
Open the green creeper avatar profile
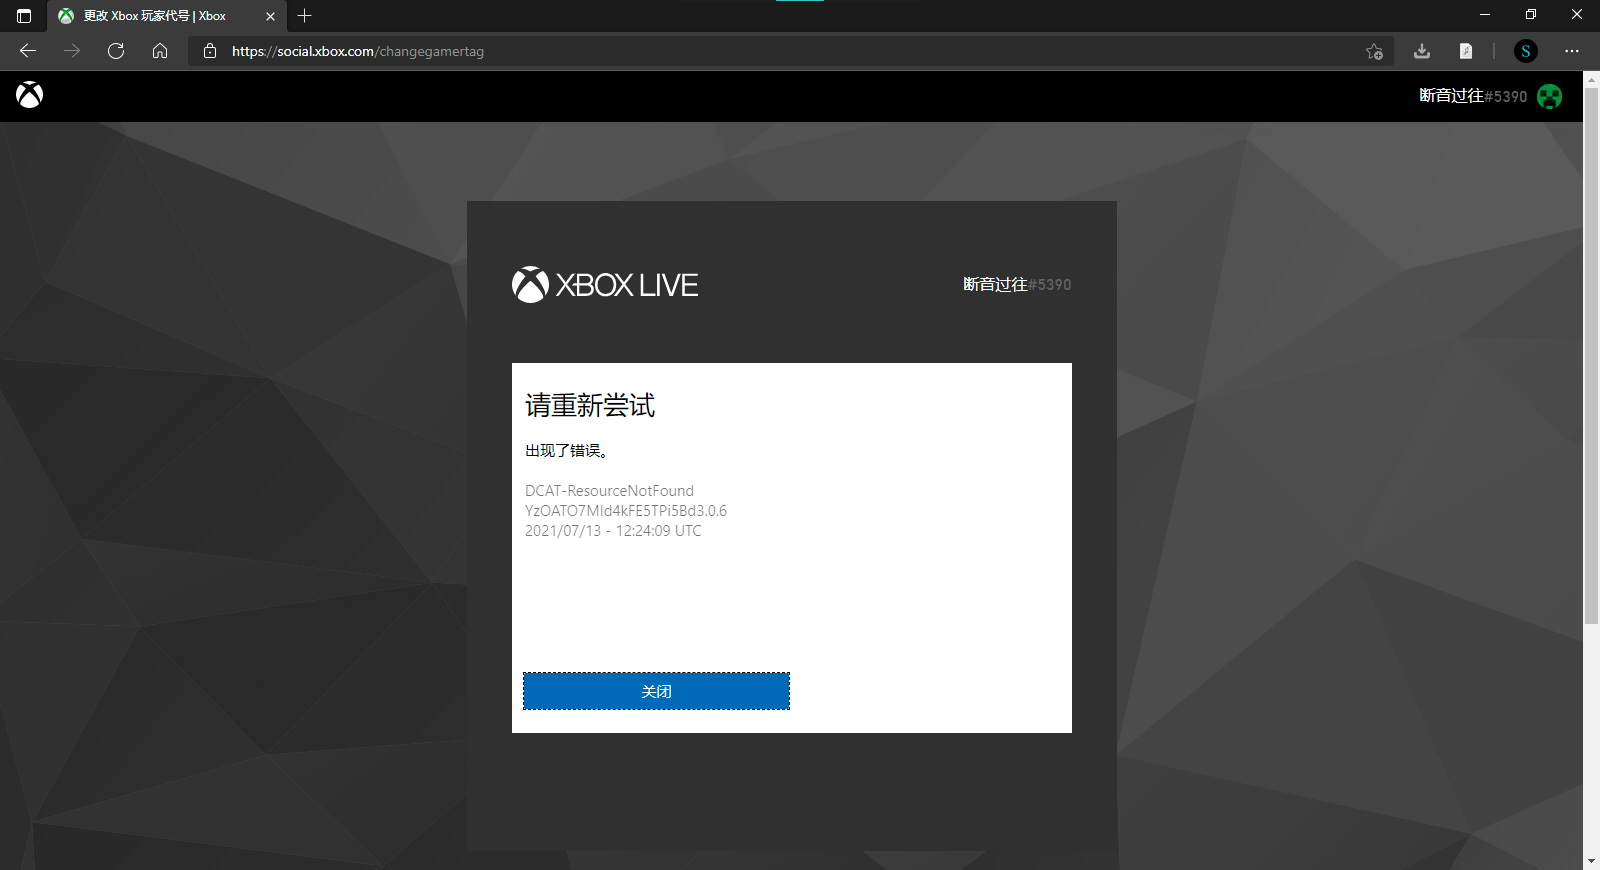point(1550,96)
